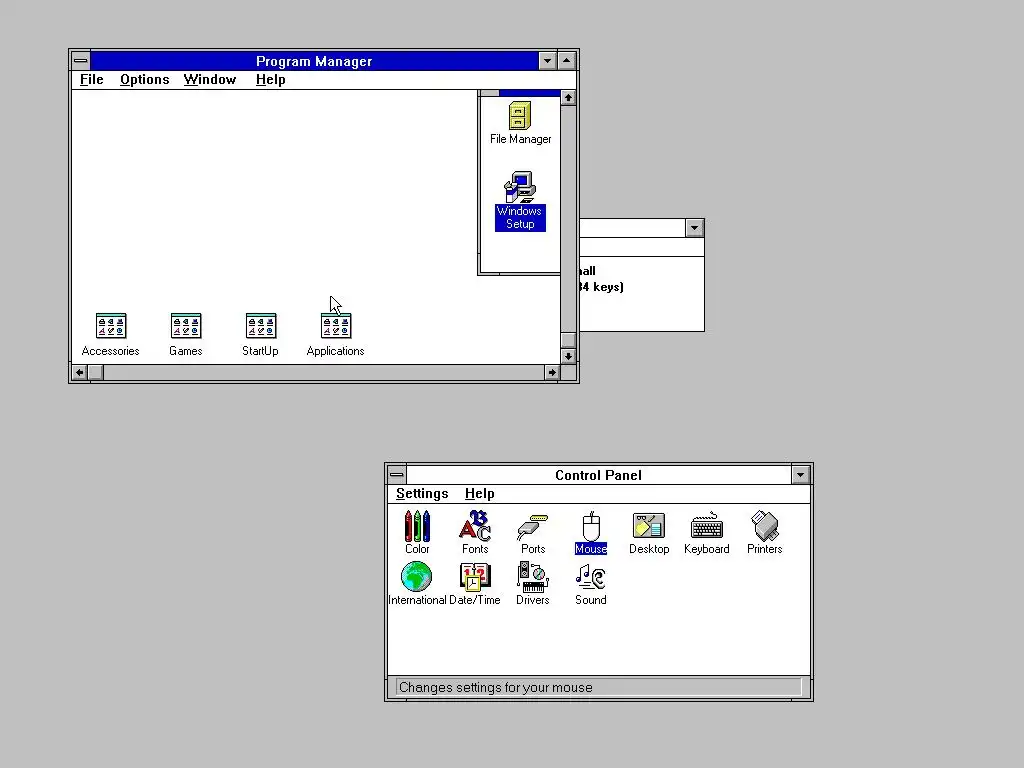The image size is (1024, 768).
Task: Open Printers in Control Panel
Action: tap(765, 533)
